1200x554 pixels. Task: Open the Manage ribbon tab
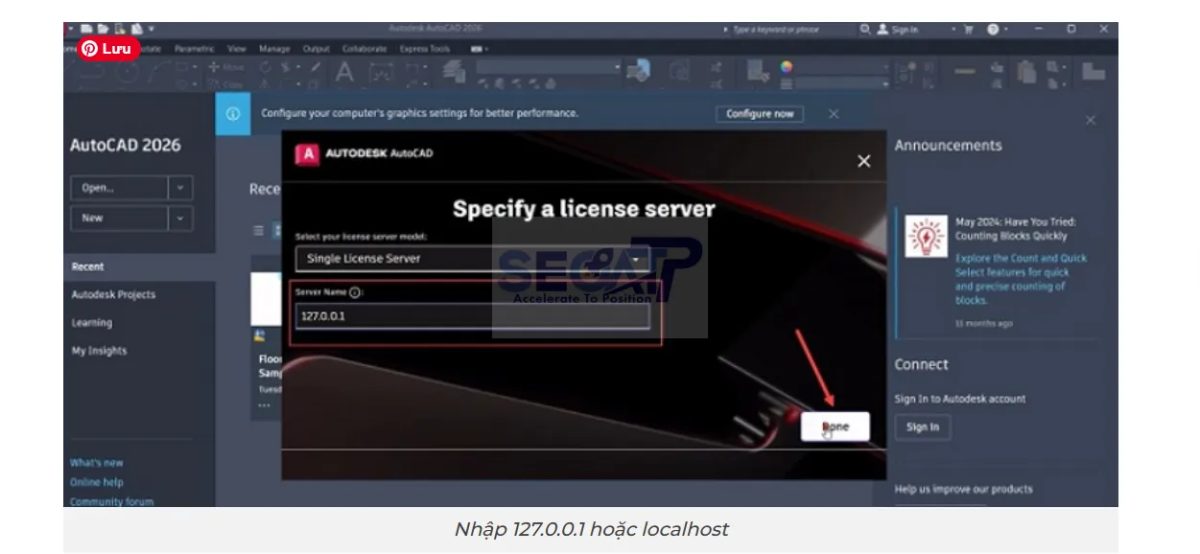[x=274, y=48]
